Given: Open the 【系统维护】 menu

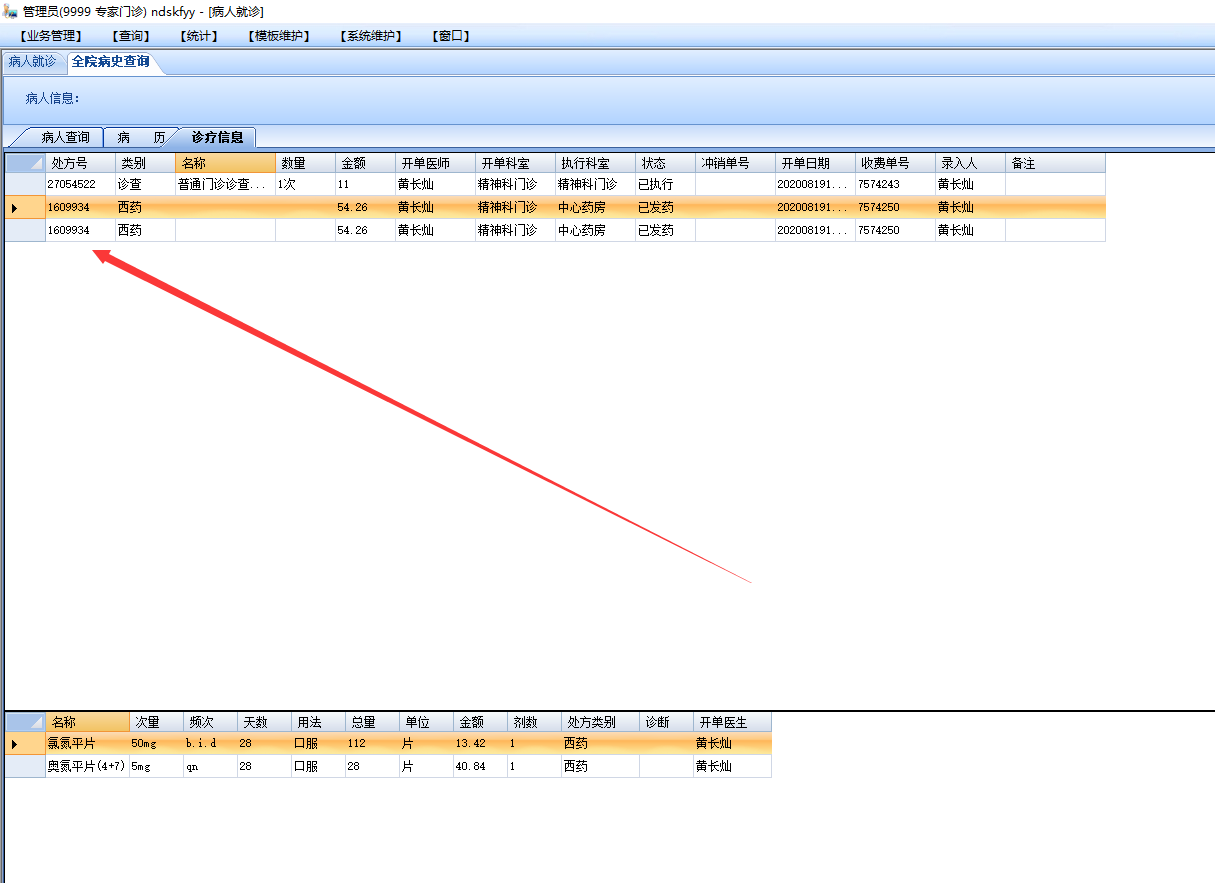Looking at the screenshot, I should [370, 36].
